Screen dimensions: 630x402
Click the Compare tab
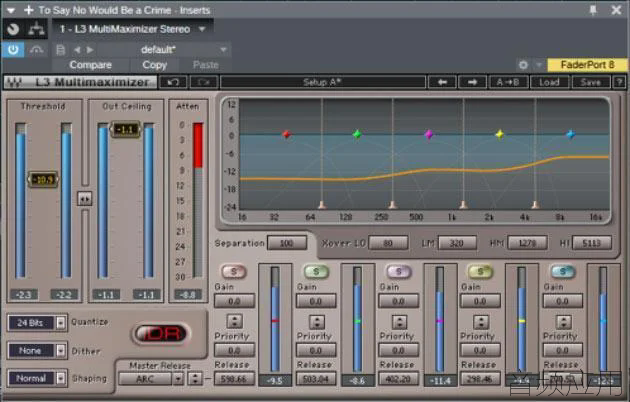tap(90, 65)
